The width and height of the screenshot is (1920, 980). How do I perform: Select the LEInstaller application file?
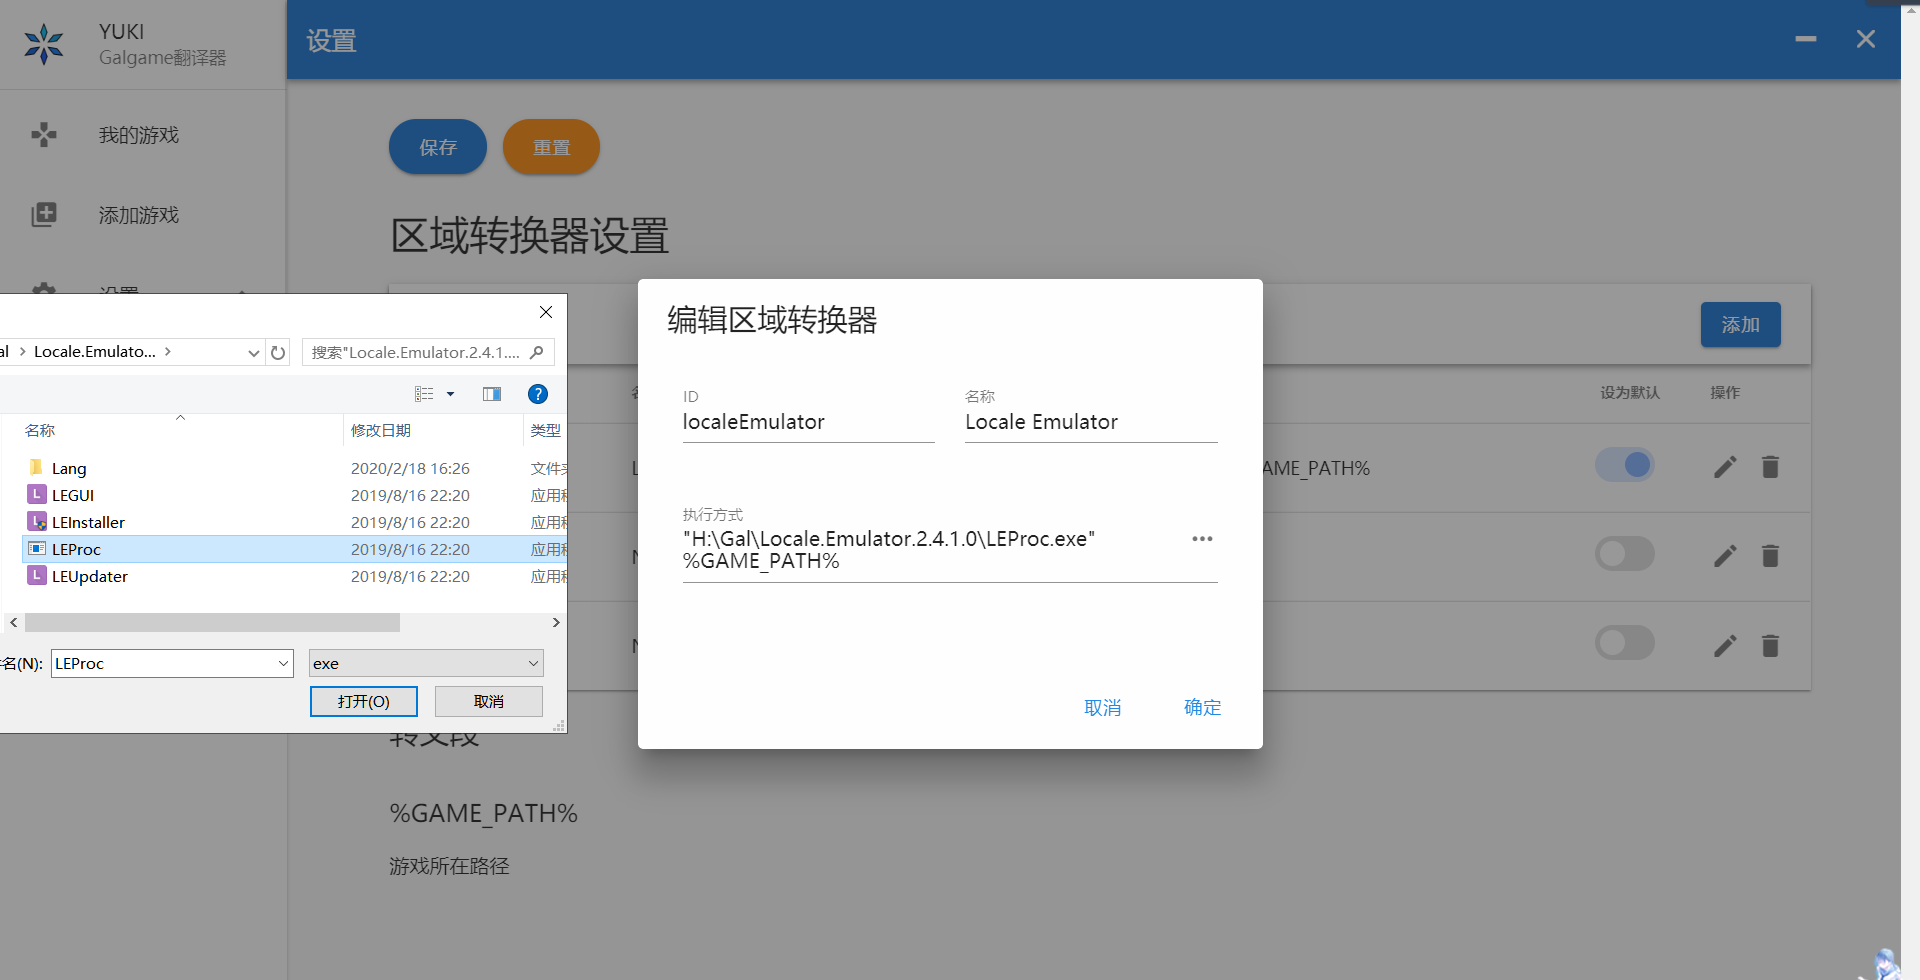[x=76, y=522]
